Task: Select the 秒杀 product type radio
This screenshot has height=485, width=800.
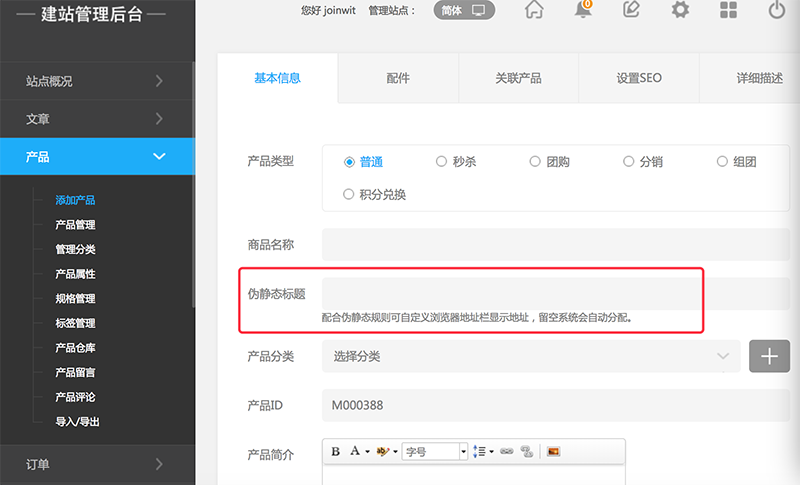Action: pos(442,161)
